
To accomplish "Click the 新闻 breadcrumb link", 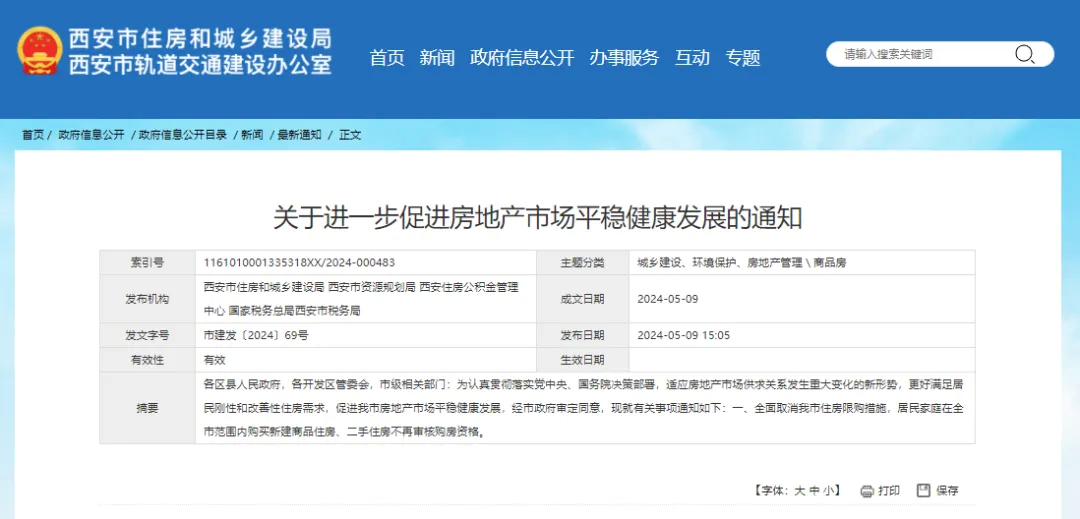I will 252,134.
